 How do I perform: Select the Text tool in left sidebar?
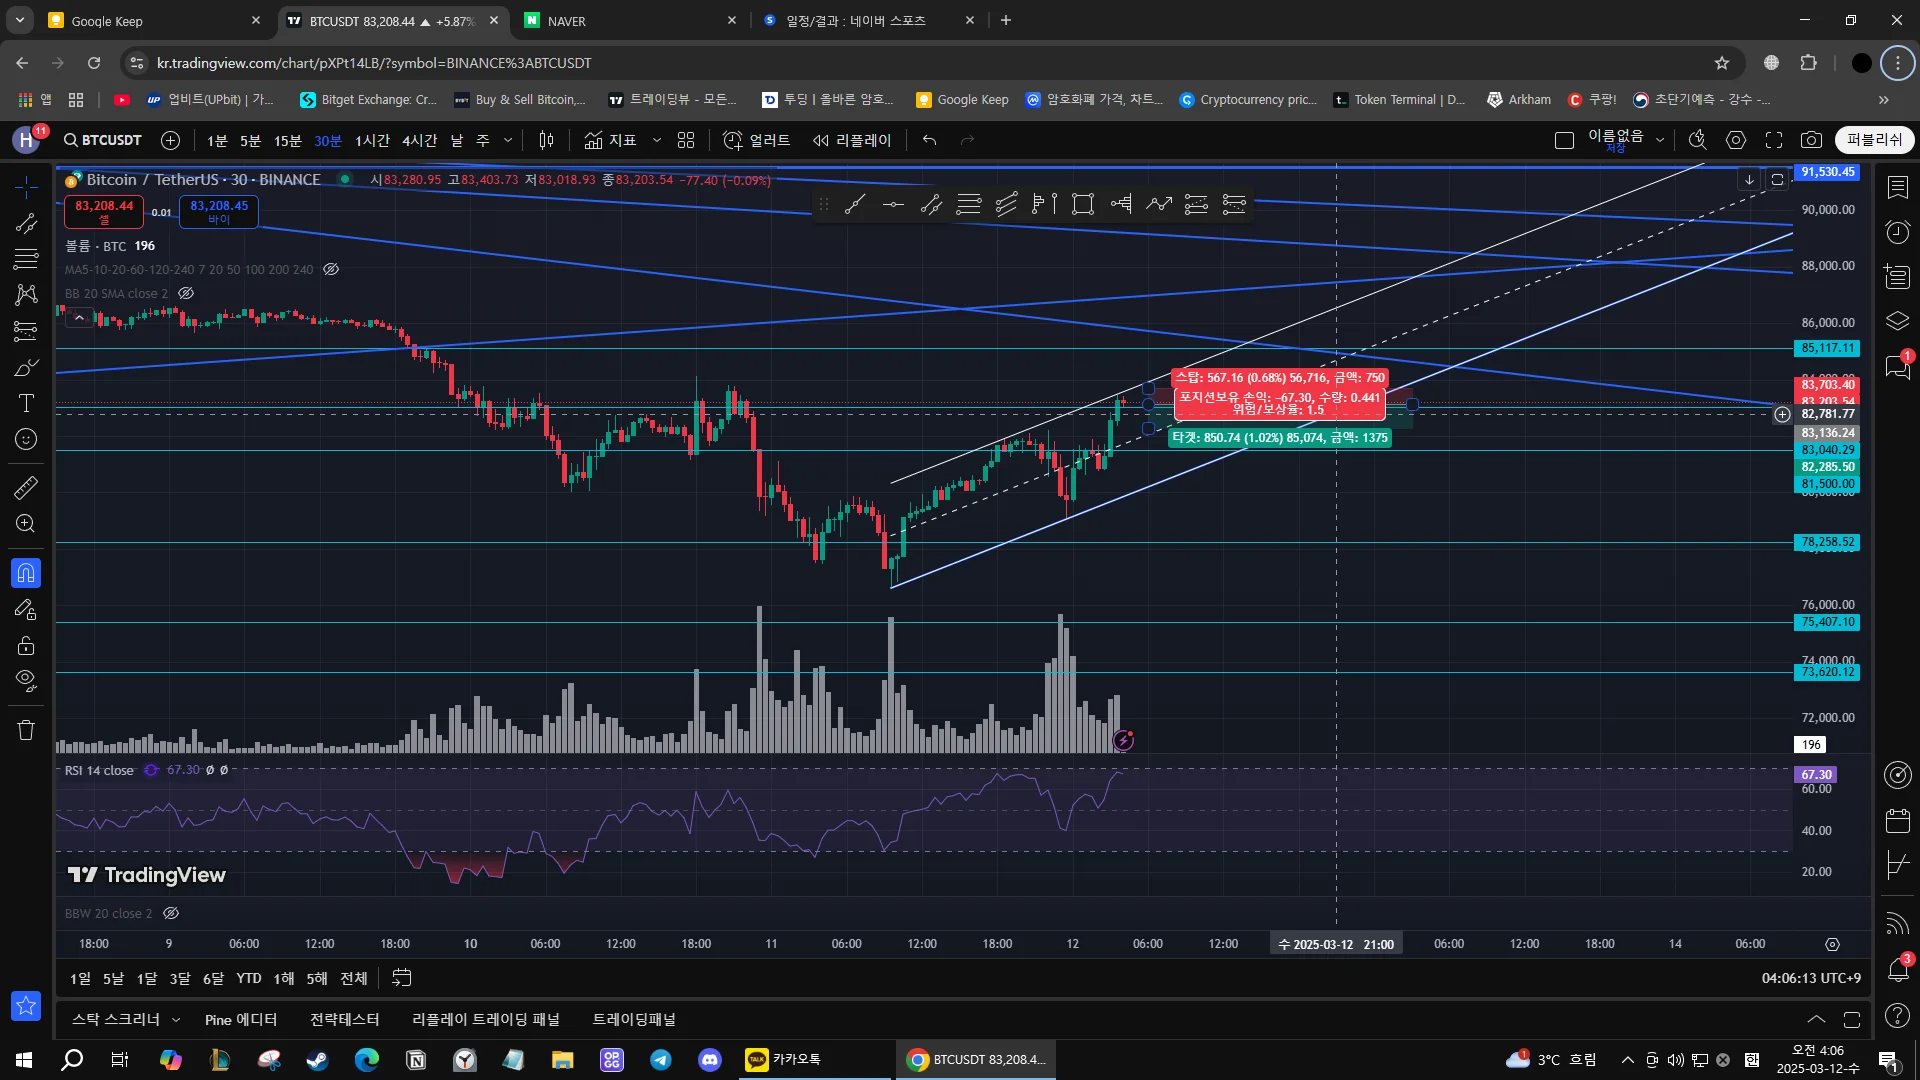pyautogui.click(x=26, y=403)
